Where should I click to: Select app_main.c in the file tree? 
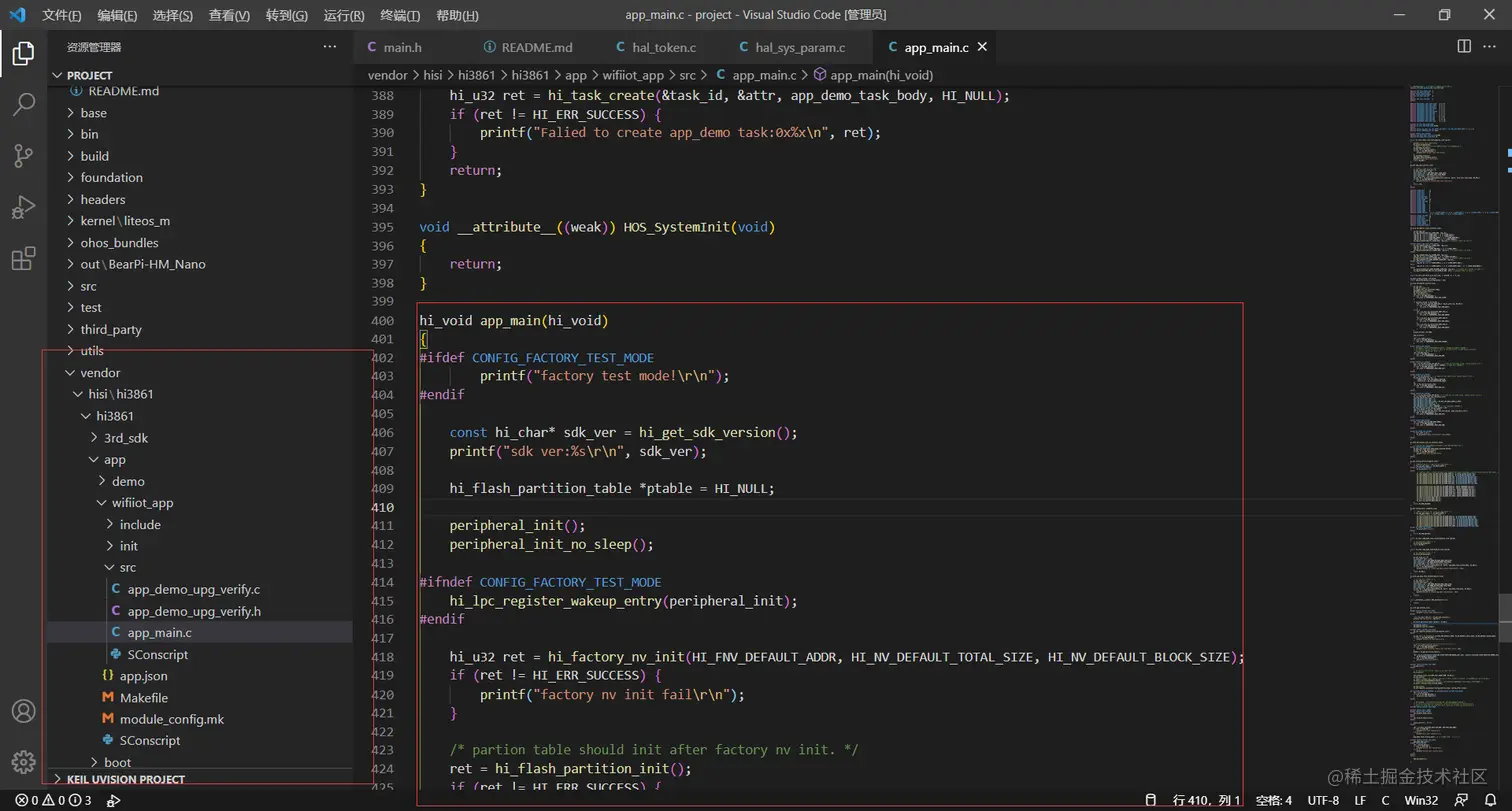tap(200, 632)
